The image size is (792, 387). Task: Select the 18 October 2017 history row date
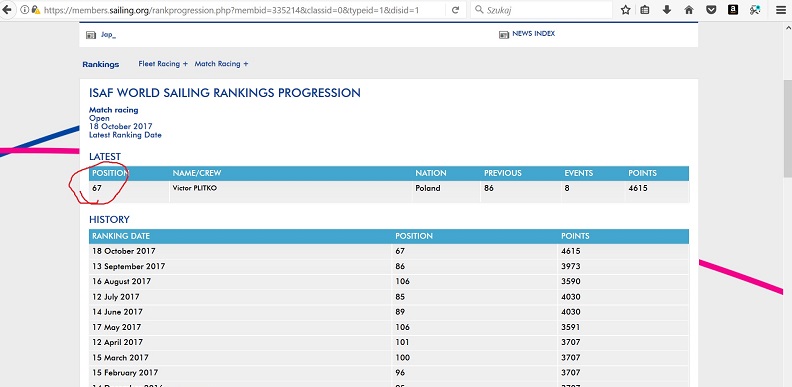[x=124, y=251]
